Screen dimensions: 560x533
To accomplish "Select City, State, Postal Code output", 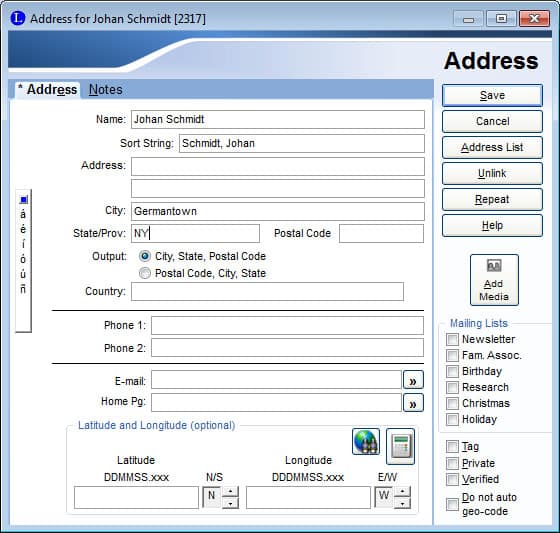I will point(145,256).
